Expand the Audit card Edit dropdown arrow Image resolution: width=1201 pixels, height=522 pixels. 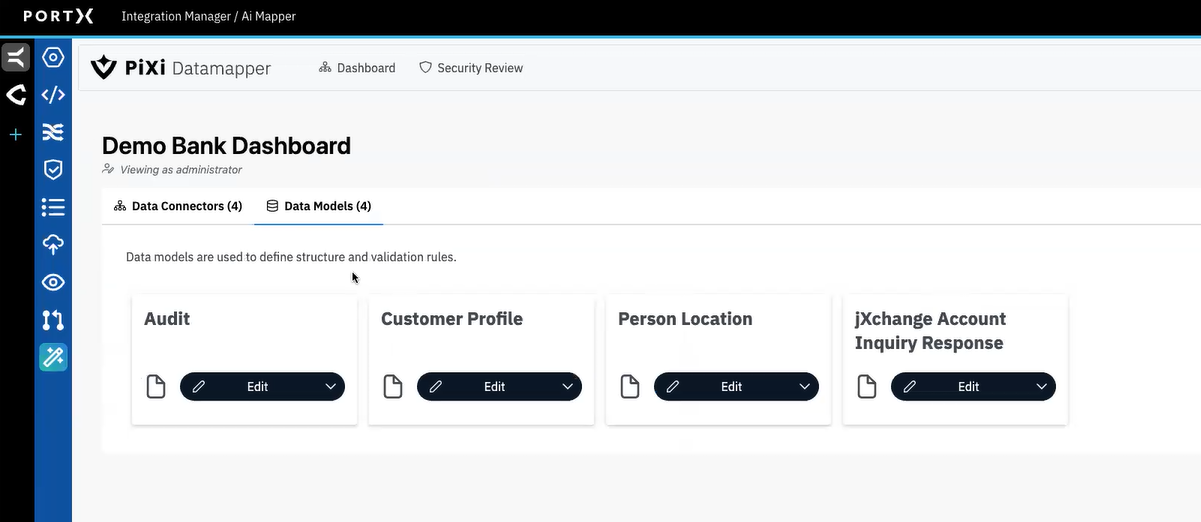pos(331,387)
